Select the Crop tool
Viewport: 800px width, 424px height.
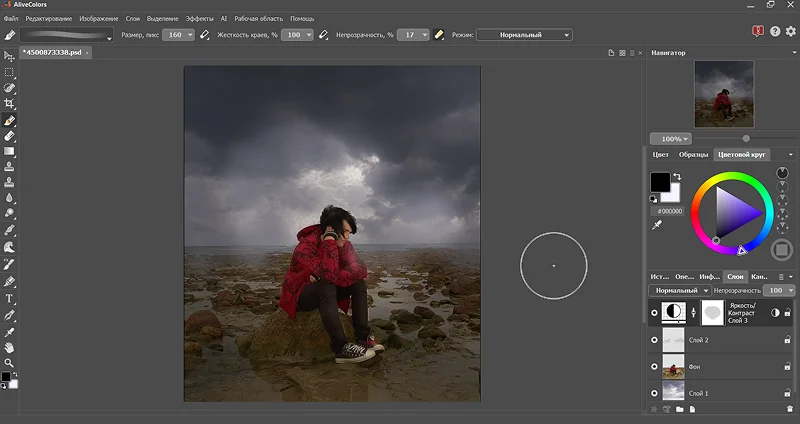click(x=9, y=104)
